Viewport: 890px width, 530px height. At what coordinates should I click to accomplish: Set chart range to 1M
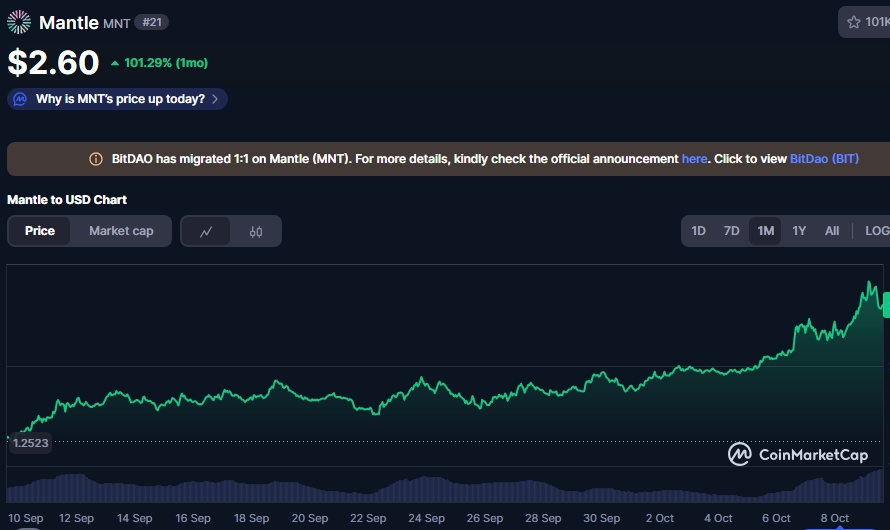click(765, 231)
